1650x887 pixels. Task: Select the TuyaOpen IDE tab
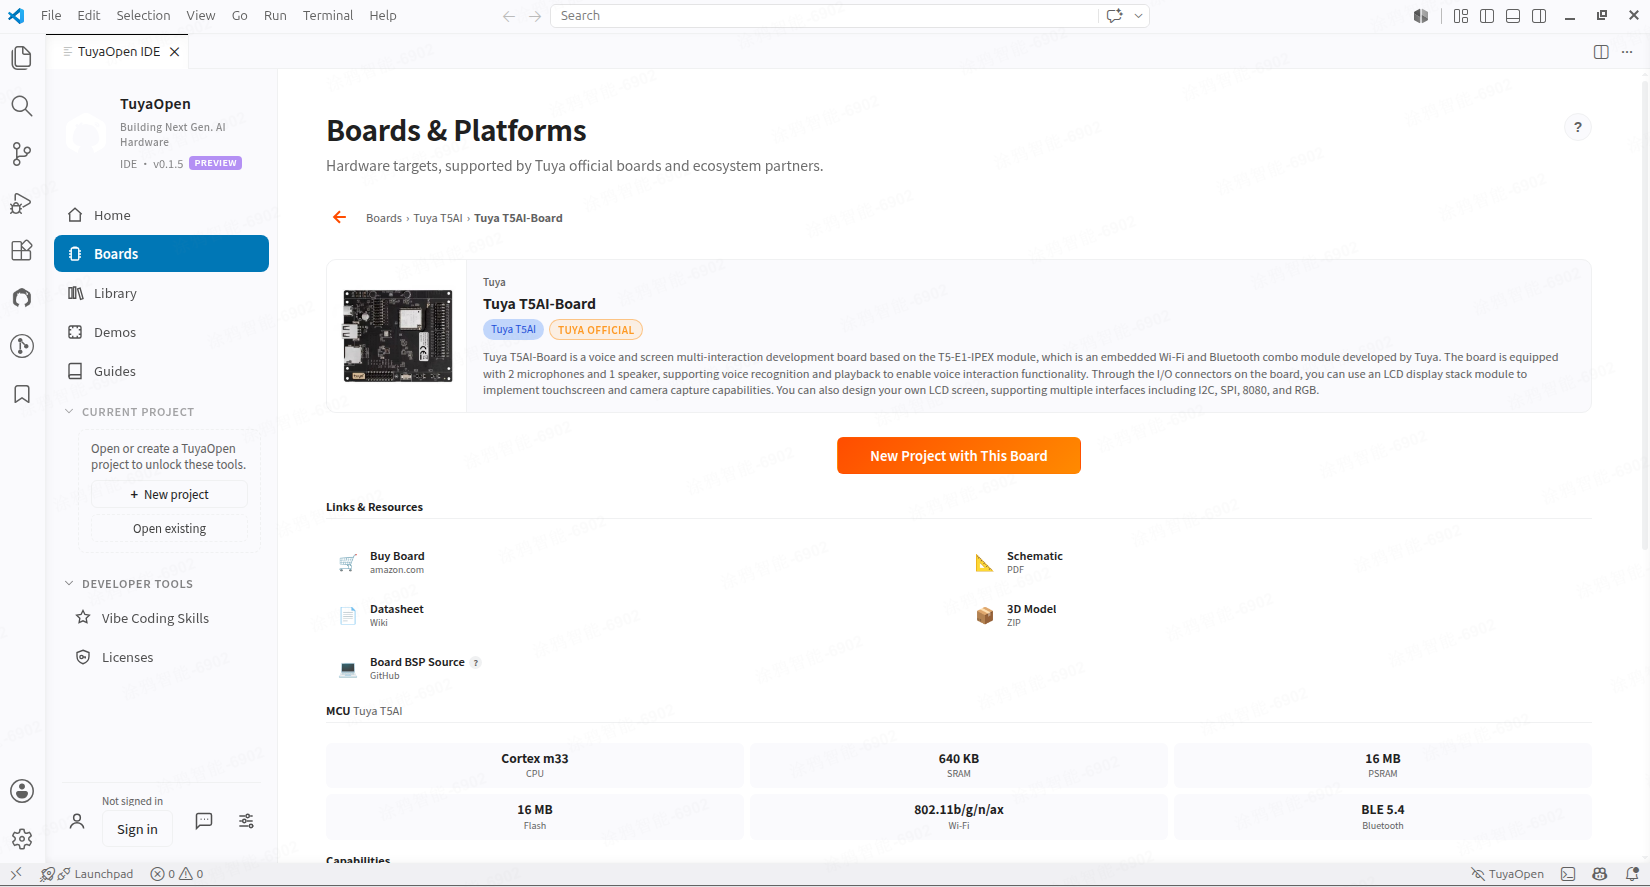coord(118,52)
